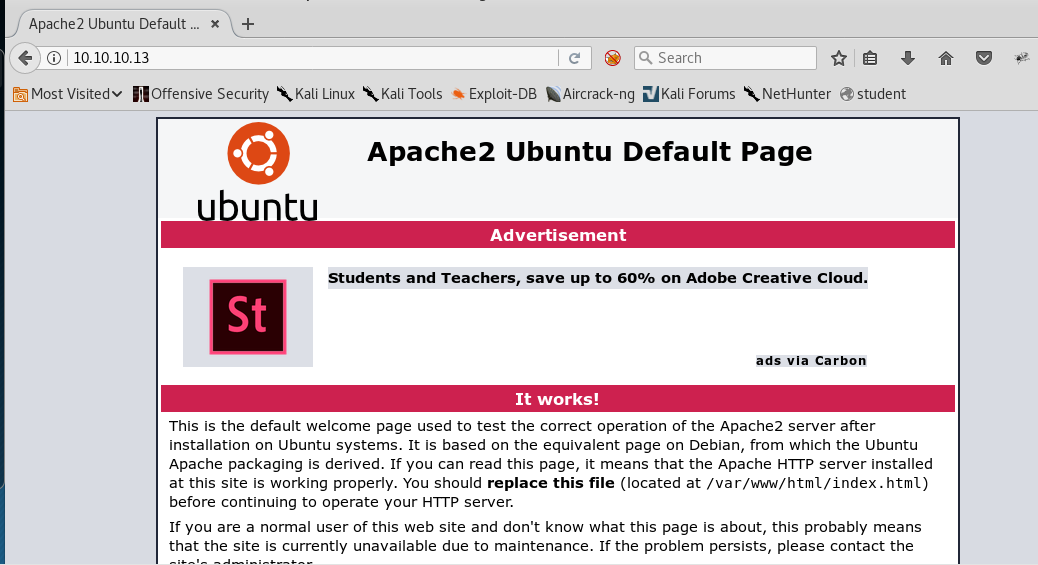The image size is (1038, 565).
Task: Expand the Most Visited bookmarks dropdown
Action: pos(68,94)
